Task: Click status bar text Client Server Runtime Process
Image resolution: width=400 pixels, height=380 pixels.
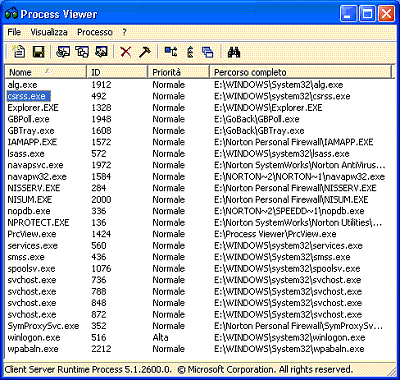Action: pyautogui.click(x=63, y=369)
